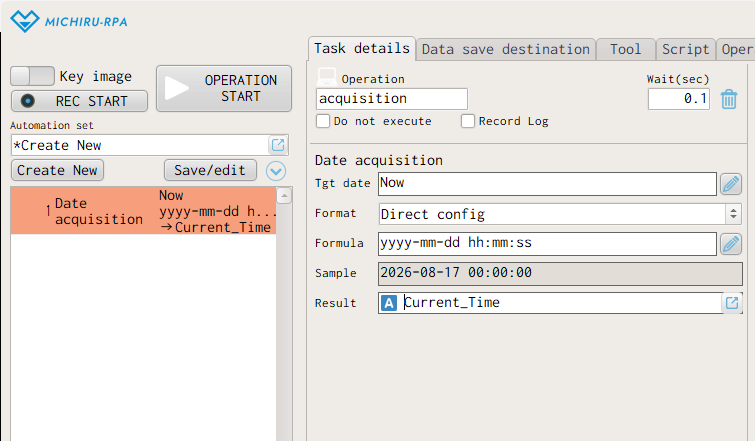Open the Automation set external link icon

pyautogui.click(x=278, y=145)
